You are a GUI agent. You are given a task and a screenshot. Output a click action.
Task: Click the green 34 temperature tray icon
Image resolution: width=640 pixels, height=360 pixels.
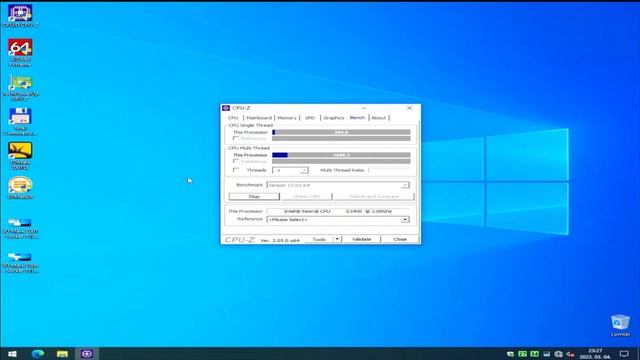534,354
